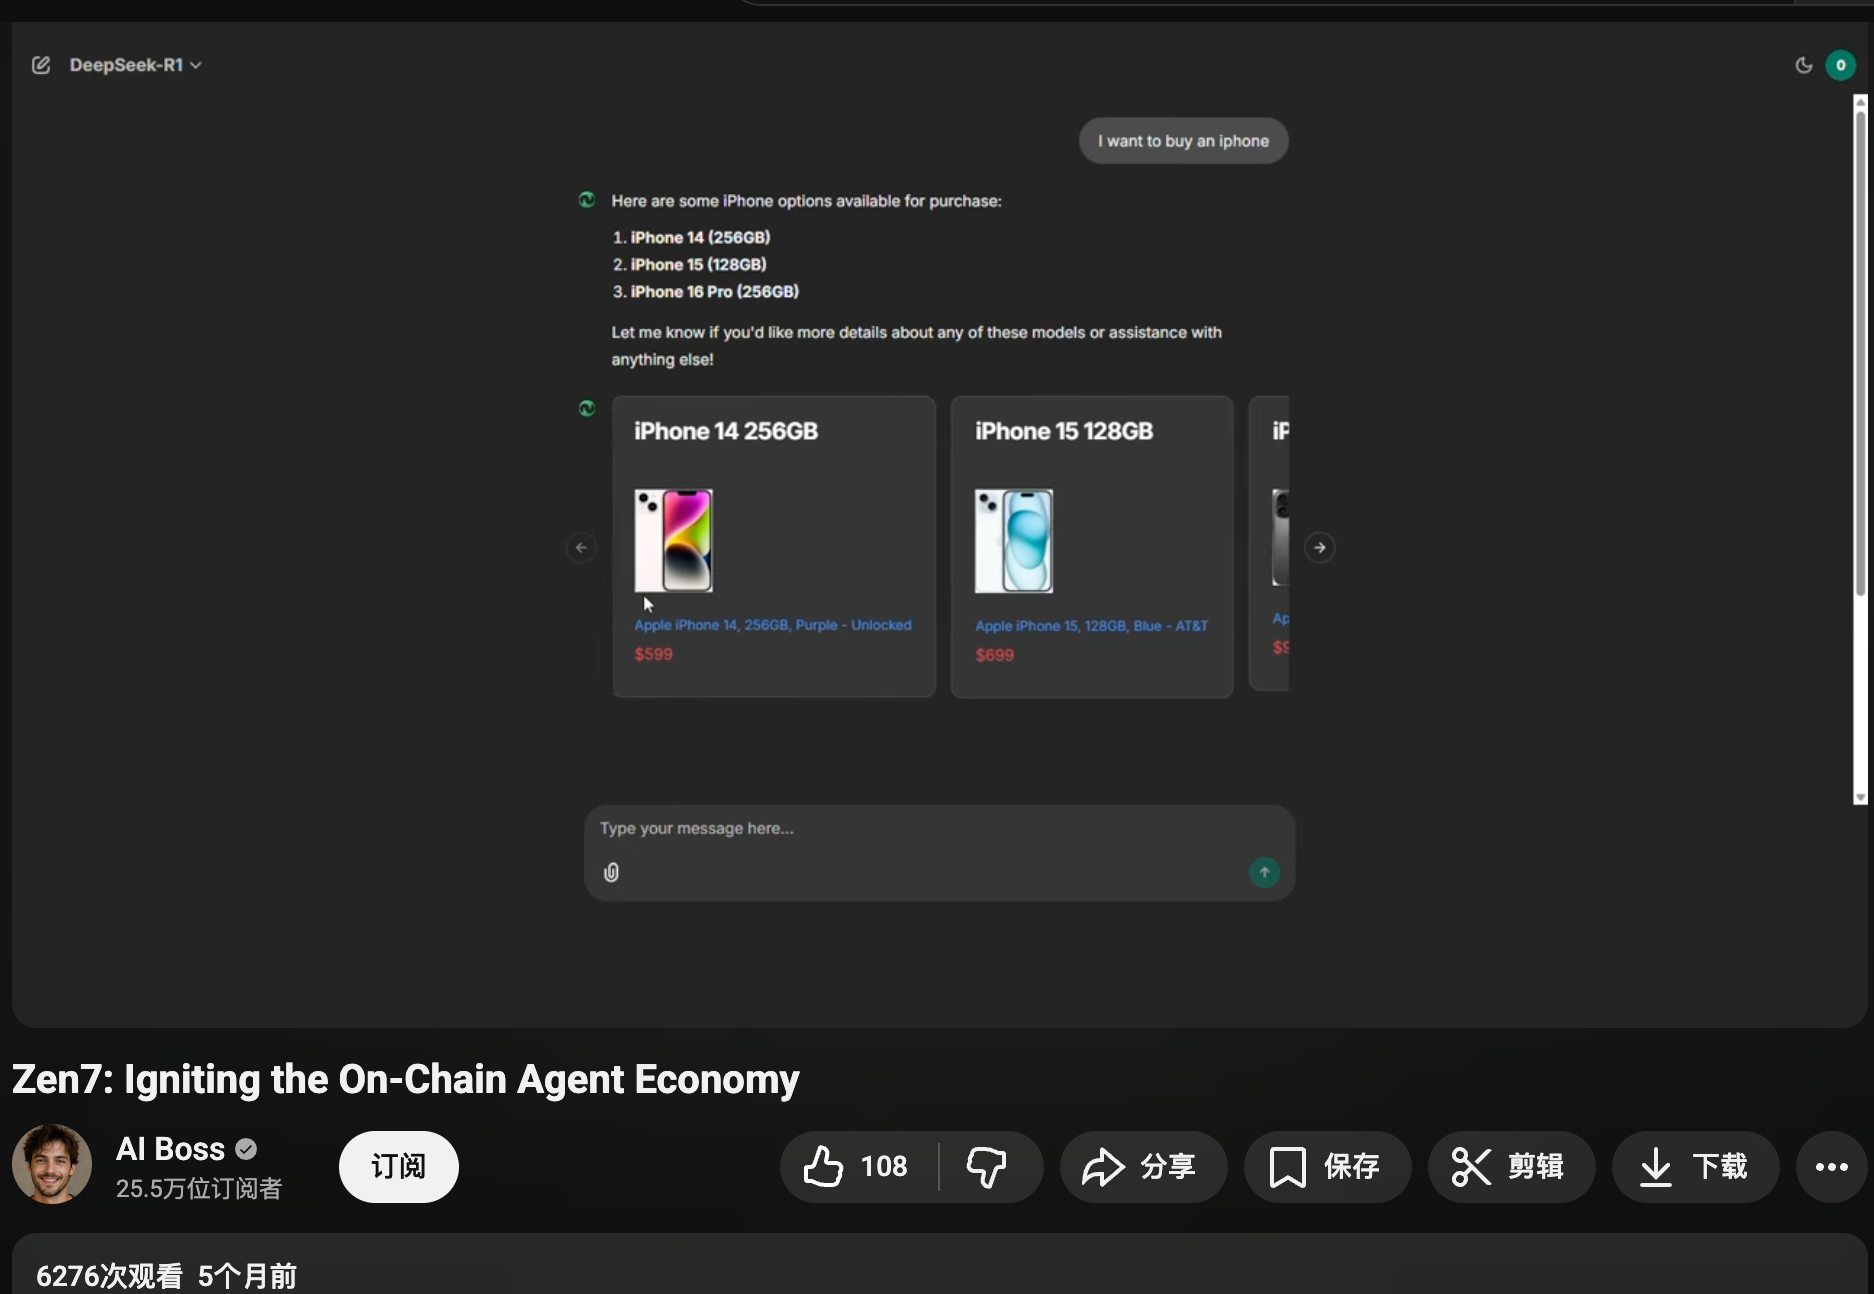Viewport: 1874px width, 1294px height.
Task: Open the iPhone 14 256GB product image
Action: (674, 541)
